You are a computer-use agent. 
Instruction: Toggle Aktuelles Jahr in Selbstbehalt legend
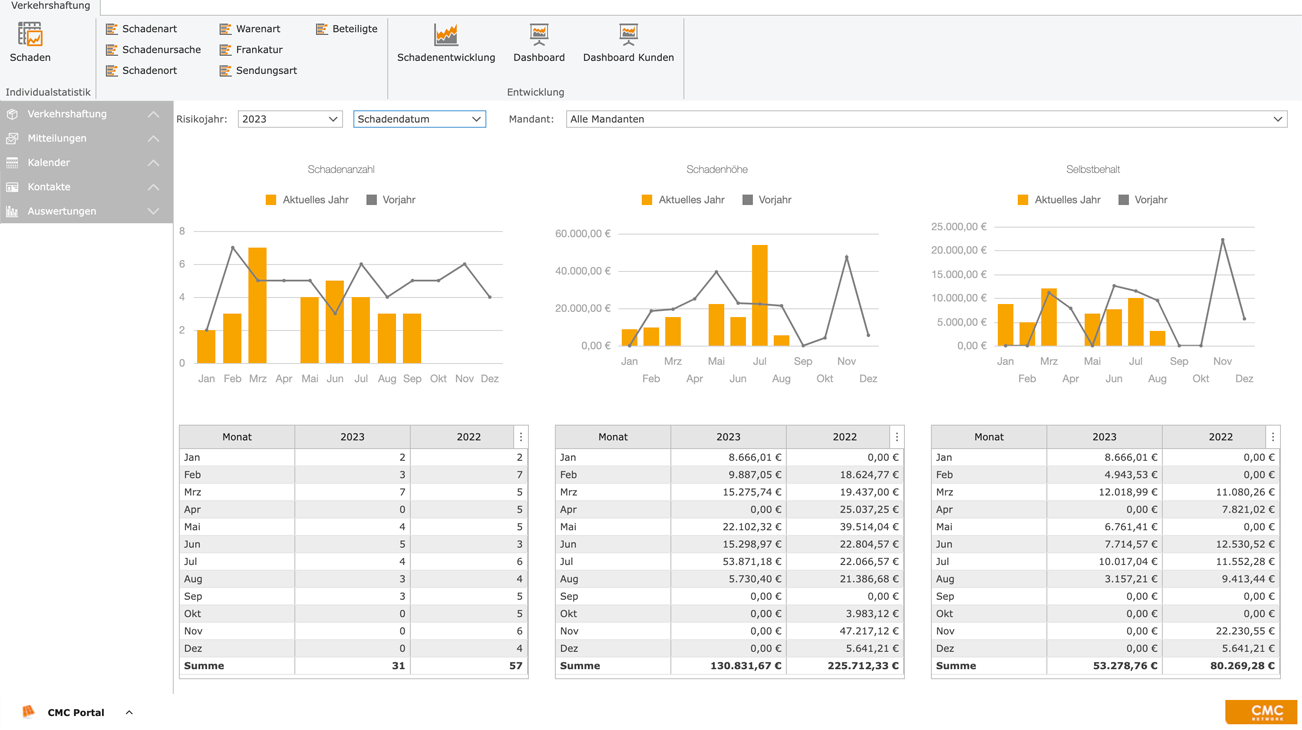[x=1059, y=200]
